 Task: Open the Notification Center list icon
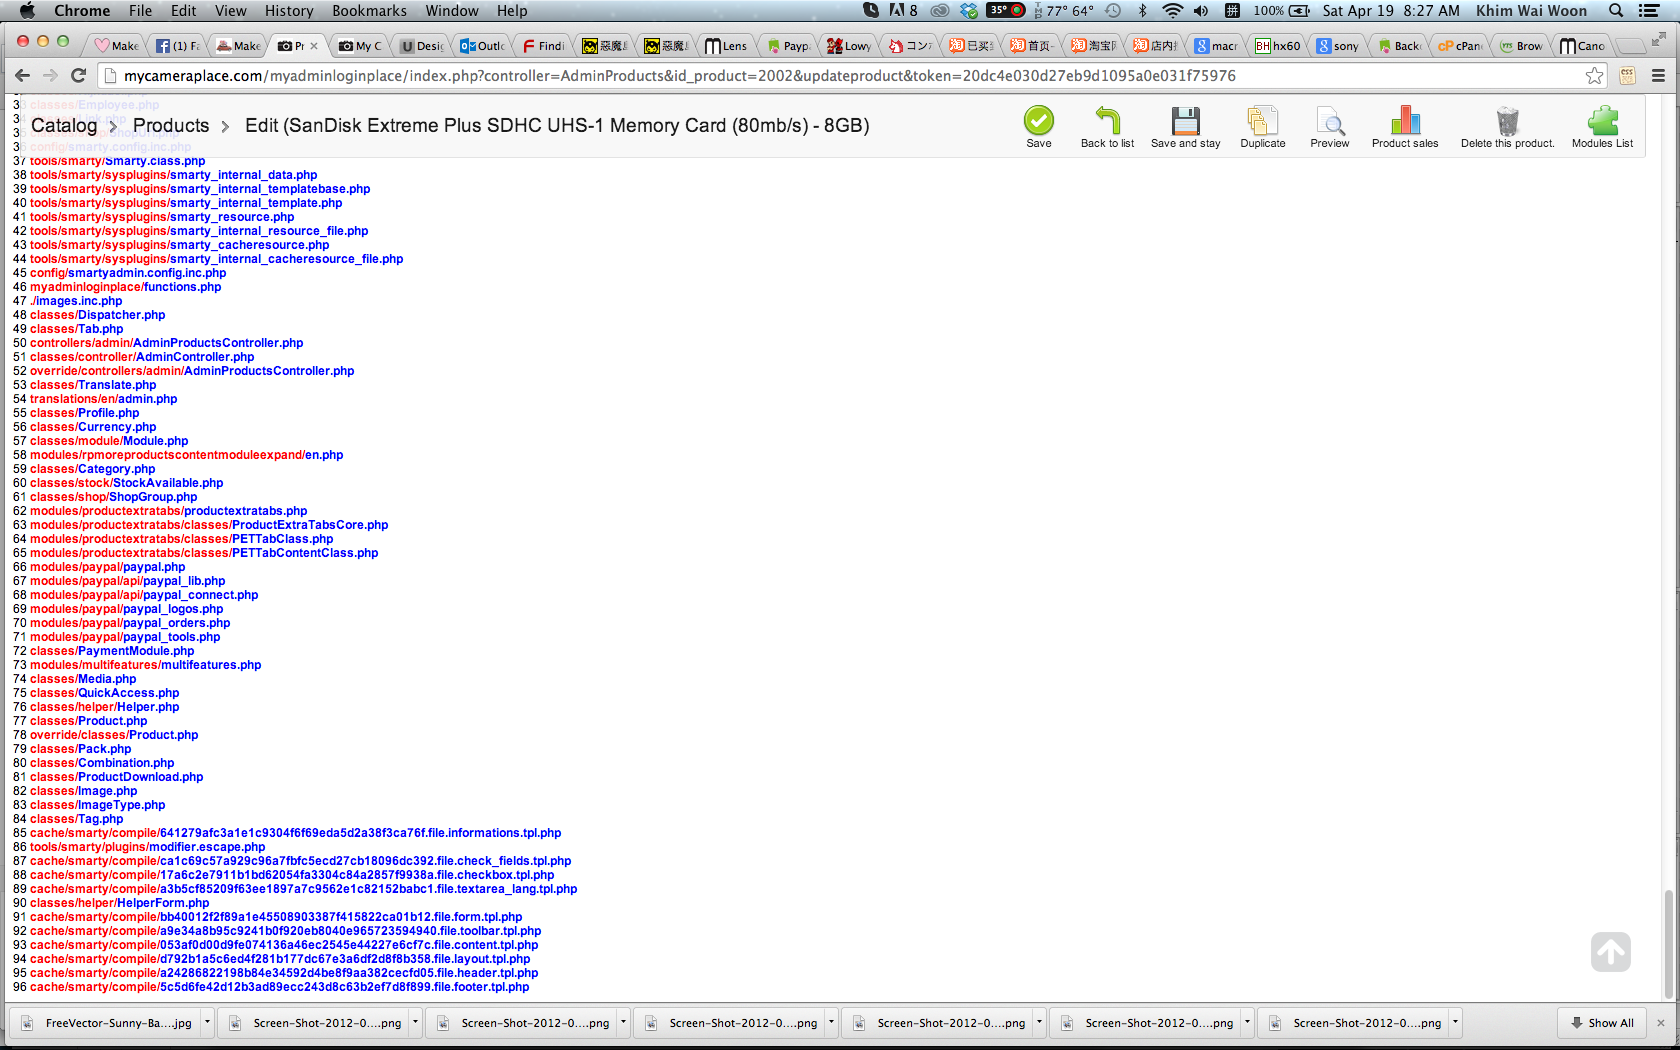click(x=1649, y=11)
